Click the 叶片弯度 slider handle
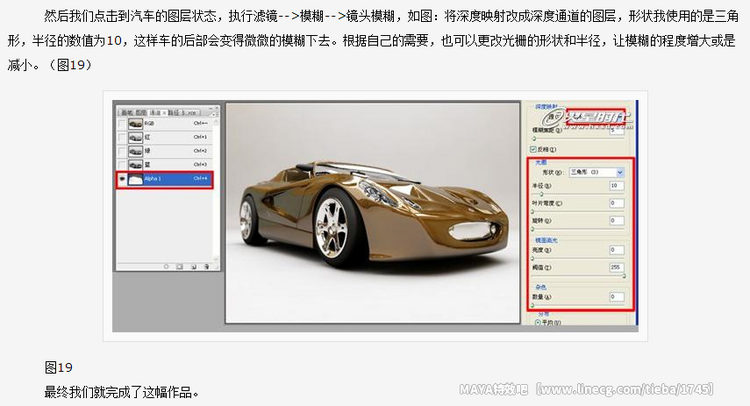The width and height of the screenshot is (750, 406). coord(532,211)
